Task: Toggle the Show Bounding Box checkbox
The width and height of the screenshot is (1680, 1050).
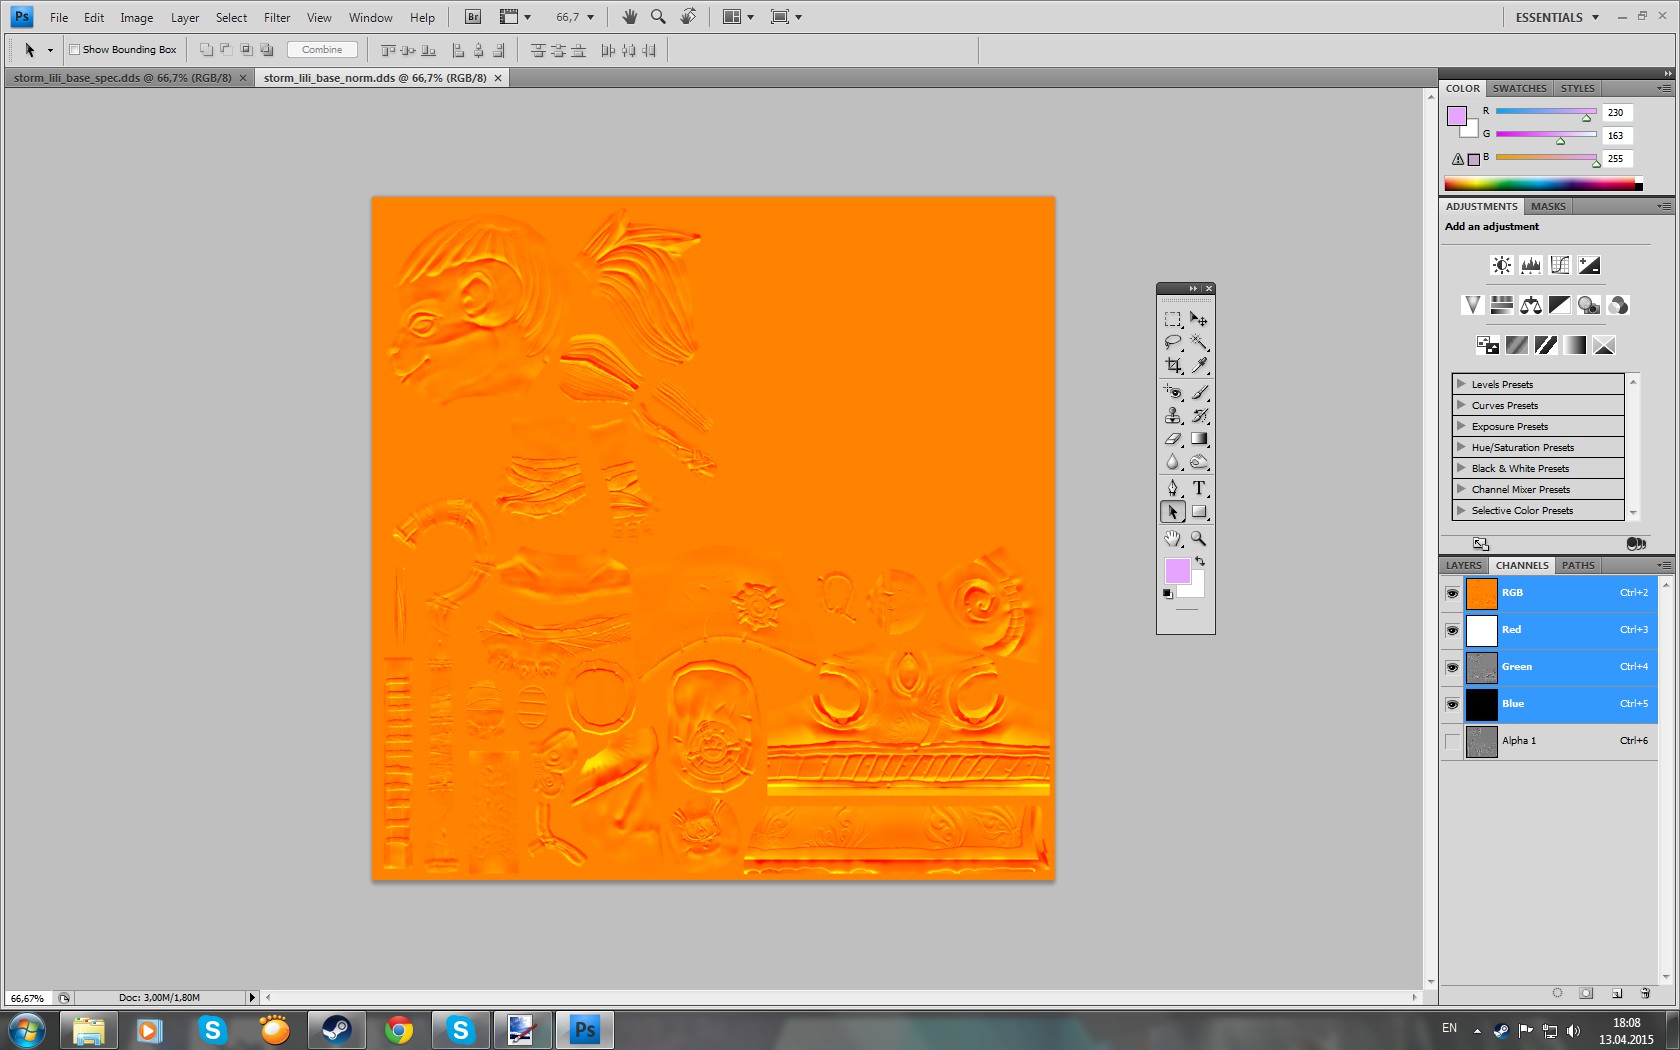Action: tap(74, 50)
